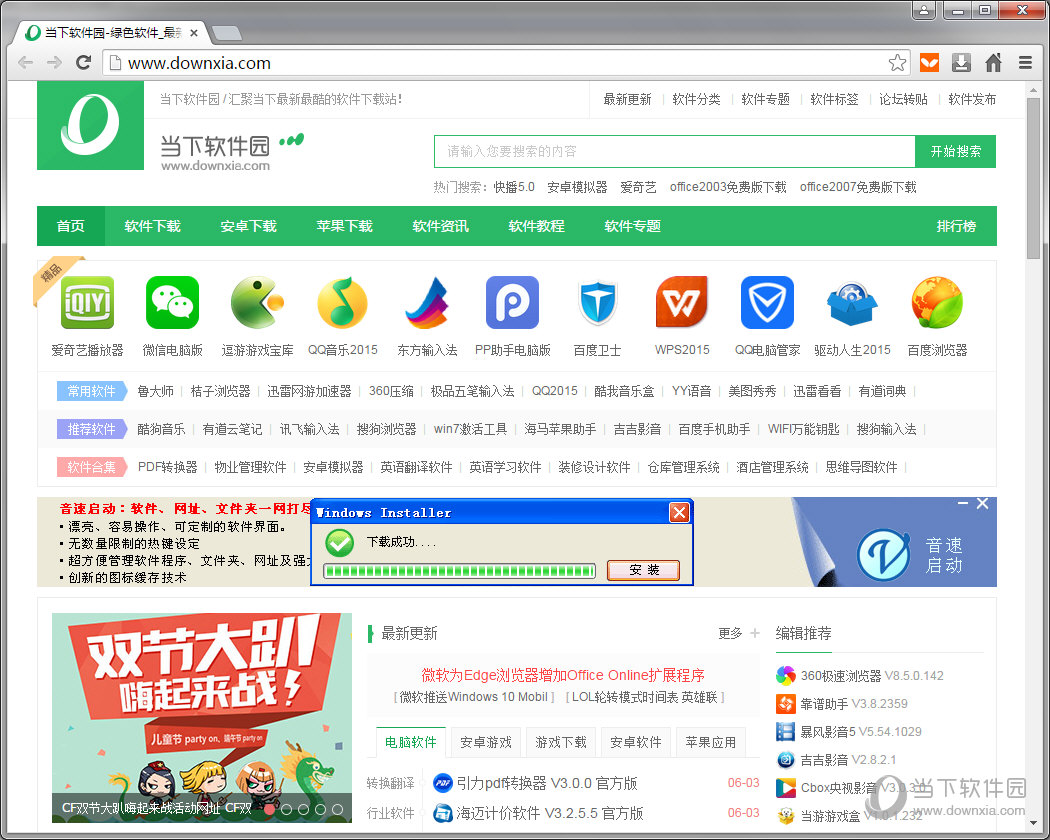The height and width of the screenshot is (840, 1050).
Task: Open the 百度卫士 shield icon
Action: (597, 303)
